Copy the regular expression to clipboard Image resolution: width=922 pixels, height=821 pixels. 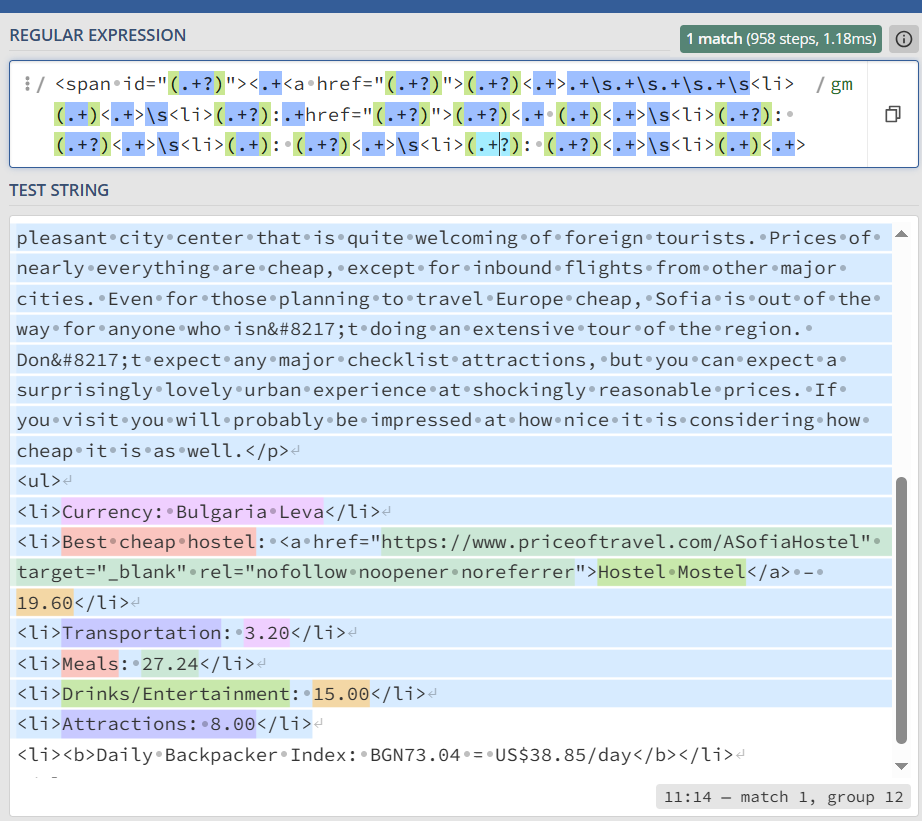tap(892, 115)
